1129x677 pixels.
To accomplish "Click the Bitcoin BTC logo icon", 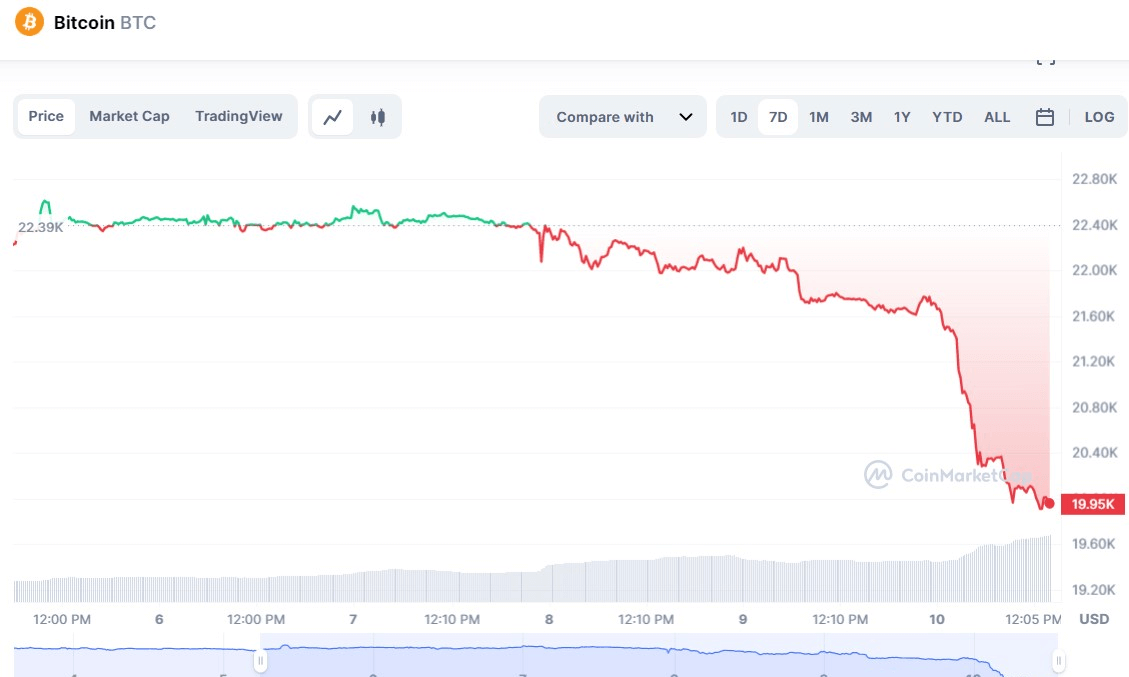I will coord(28,21).
